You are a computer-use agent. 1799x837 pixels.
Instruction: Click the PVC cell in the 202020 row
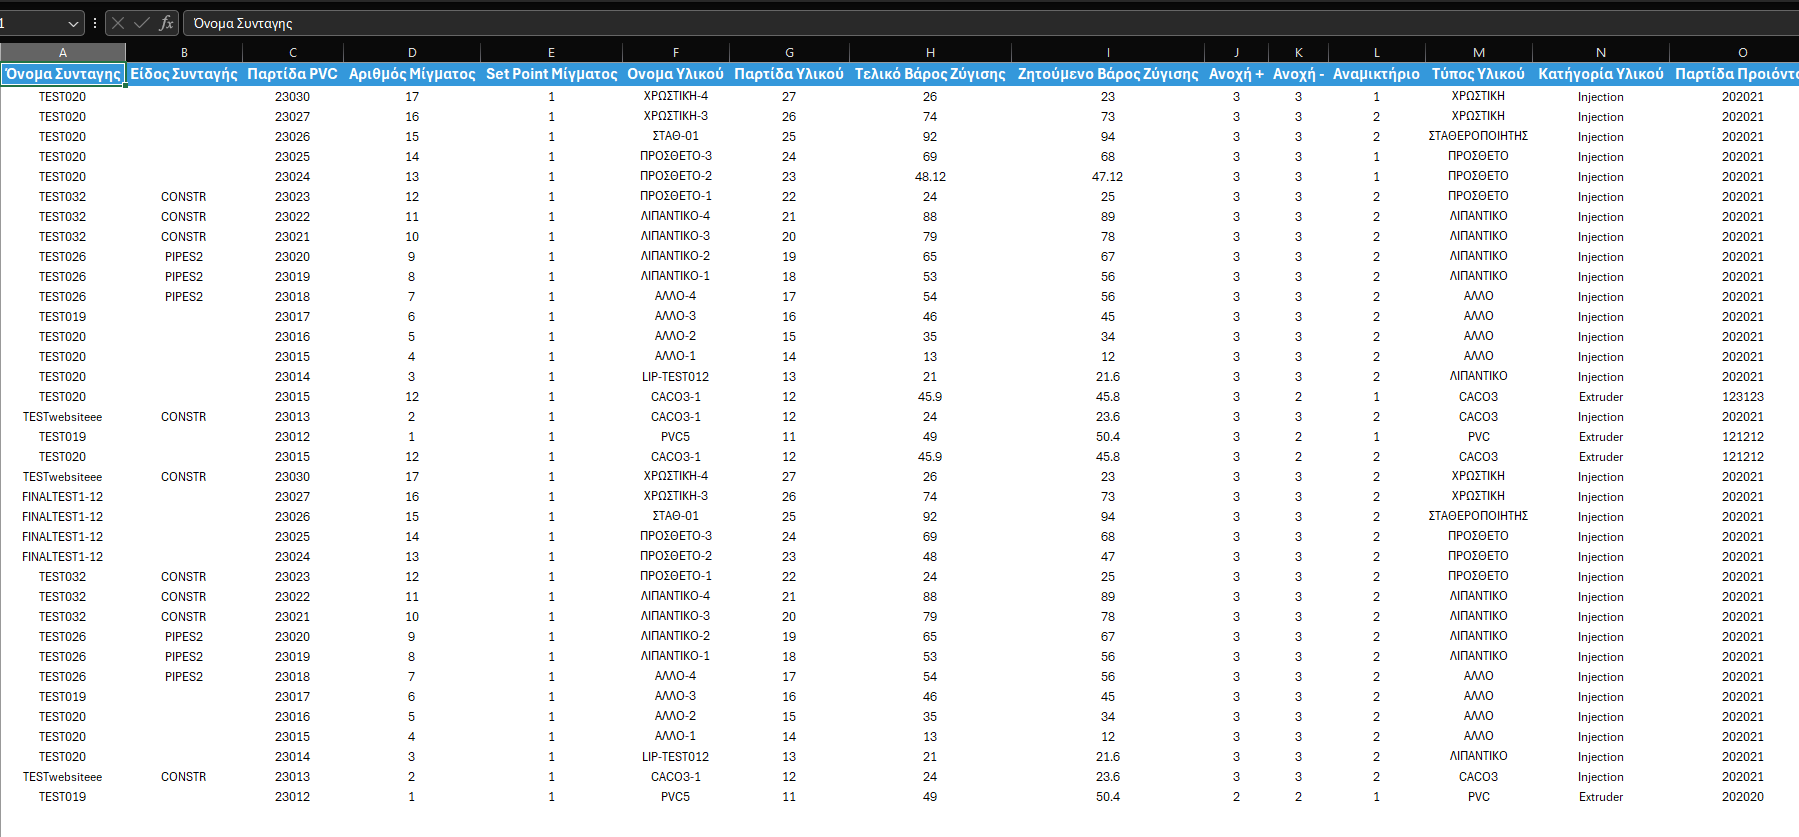[x=1479, y=797]
